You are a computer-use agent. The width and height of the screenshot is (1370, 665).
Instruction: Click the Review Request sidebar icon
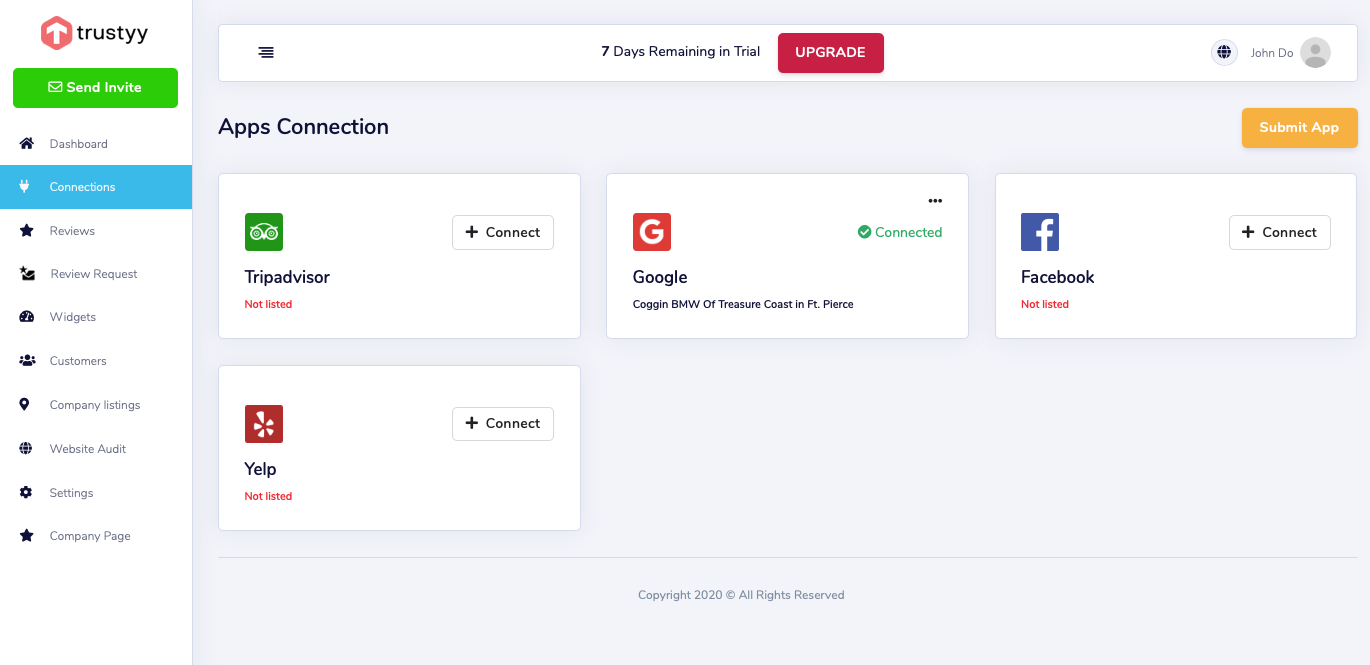tap(28, 274)
